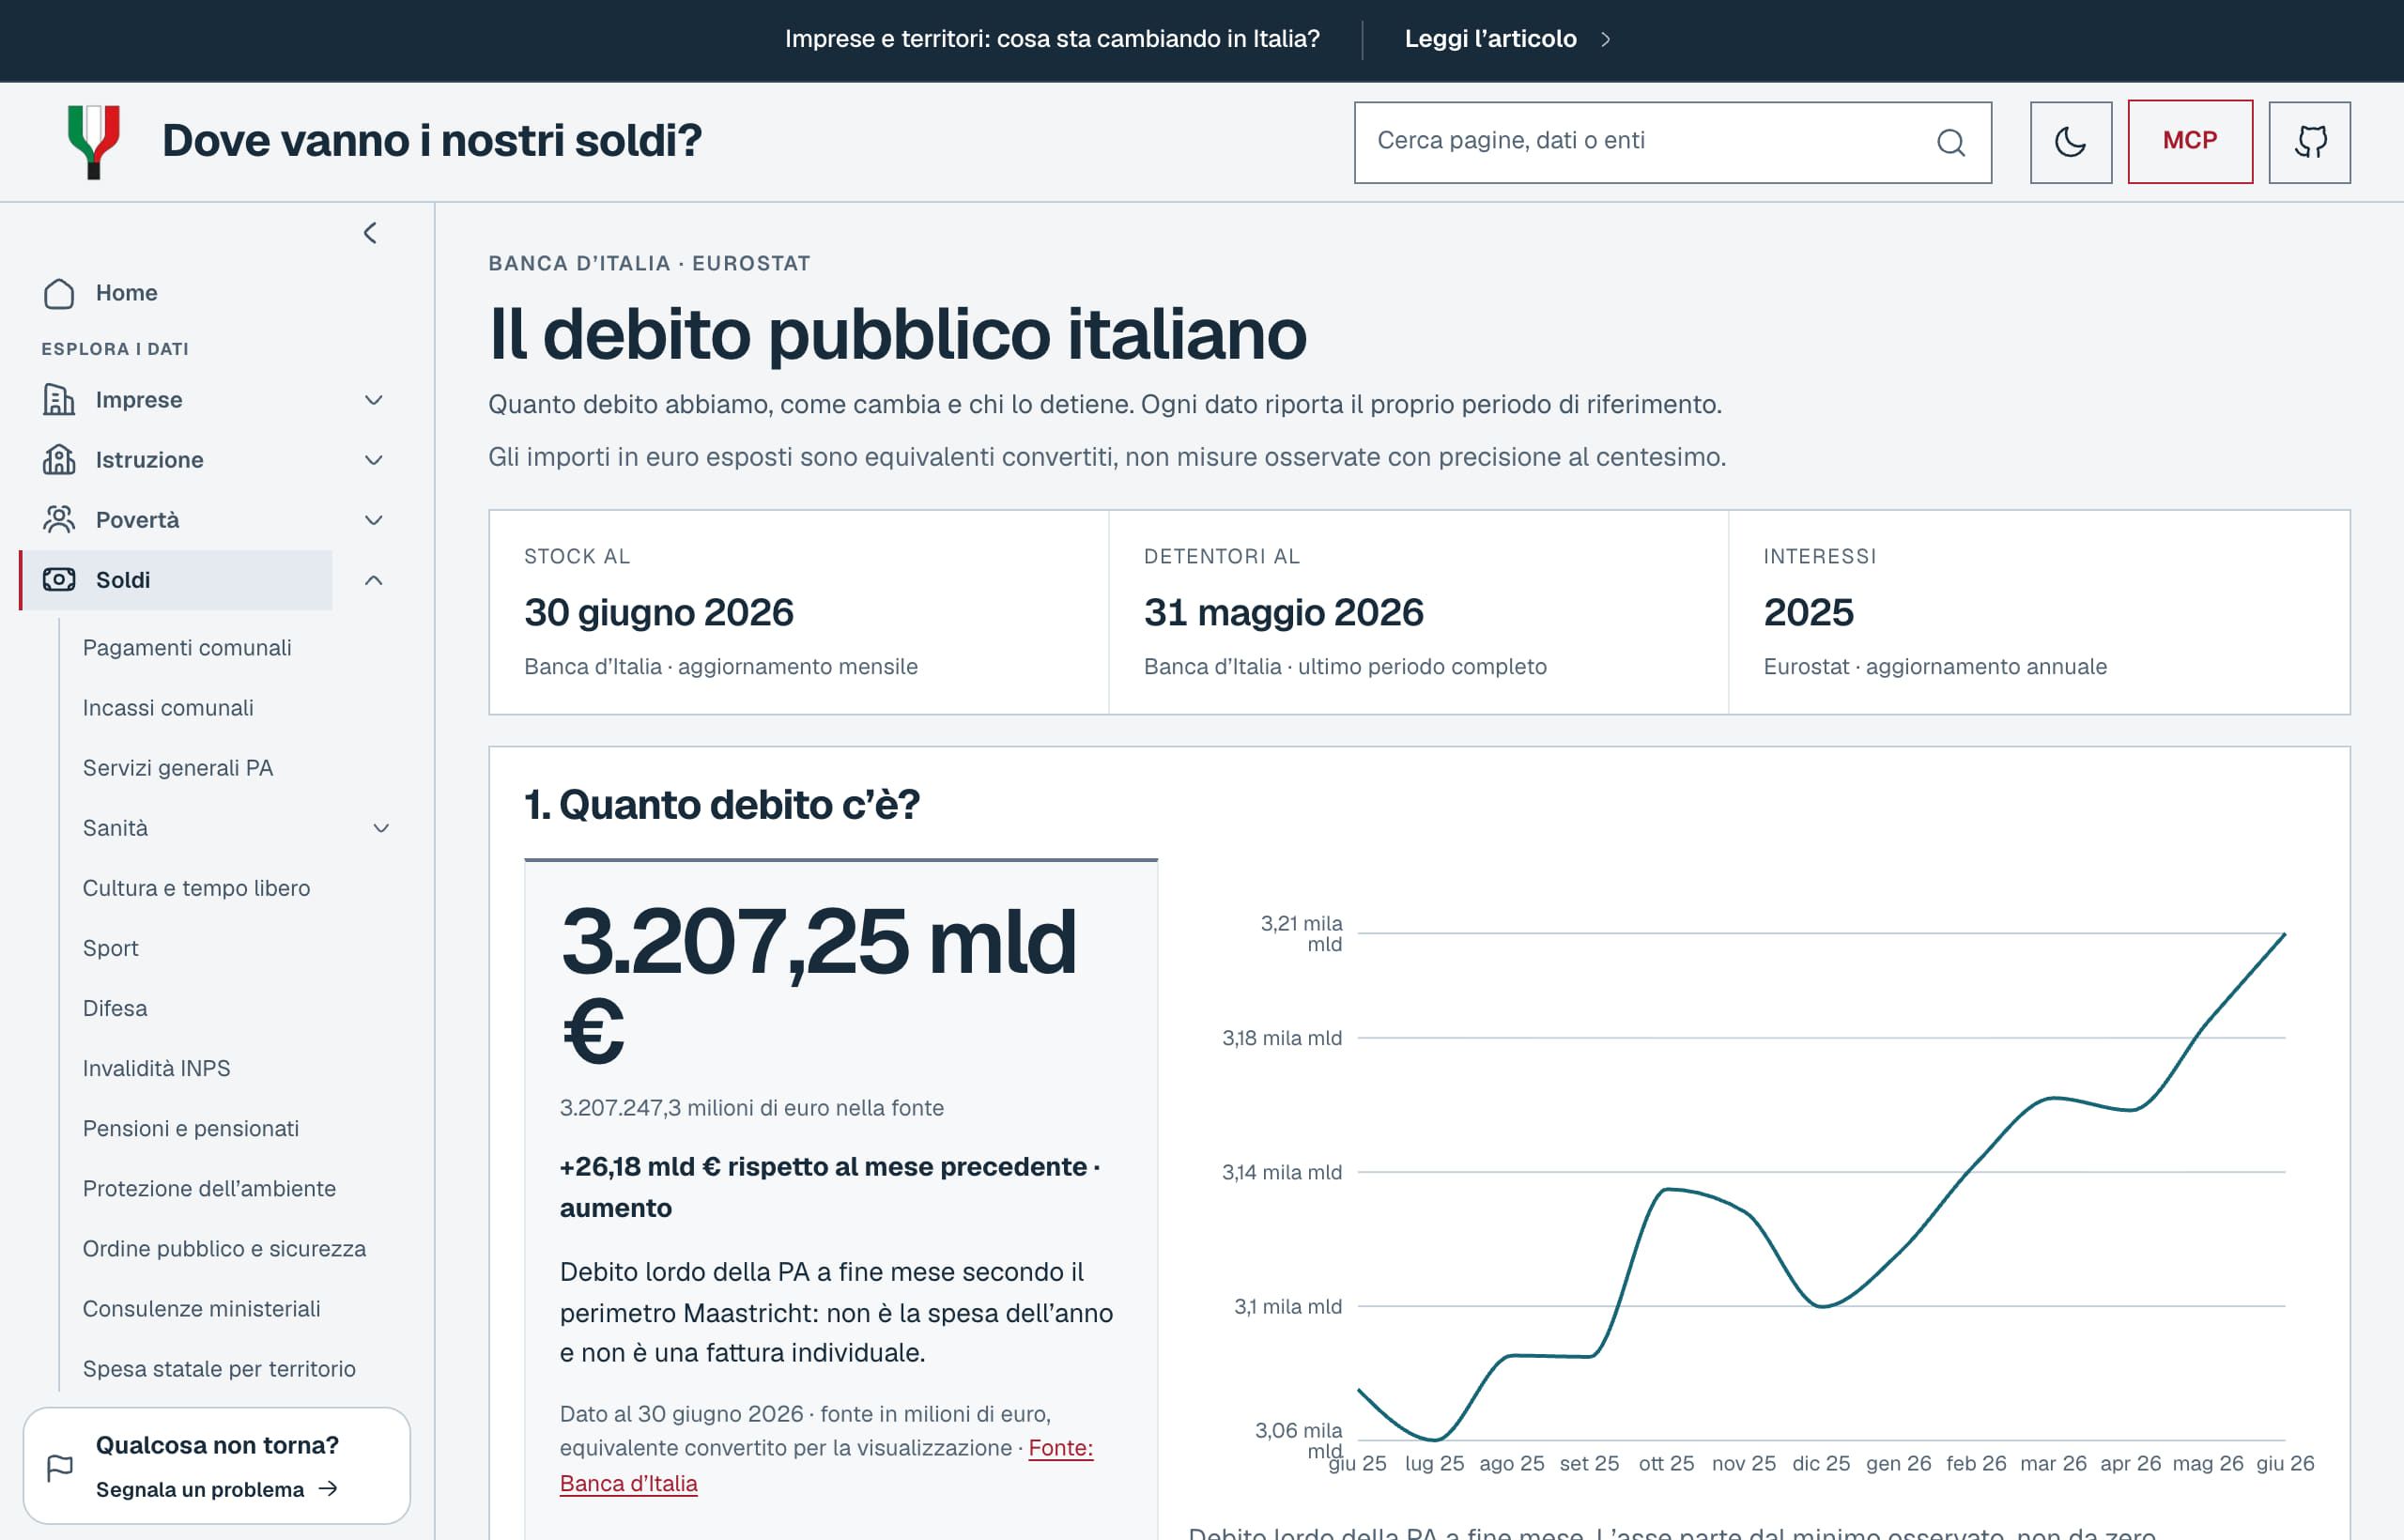Open Ordine pubblico e sicurezza page
Screen dimensions: 2404x1540
click(x=224, y=1248)
